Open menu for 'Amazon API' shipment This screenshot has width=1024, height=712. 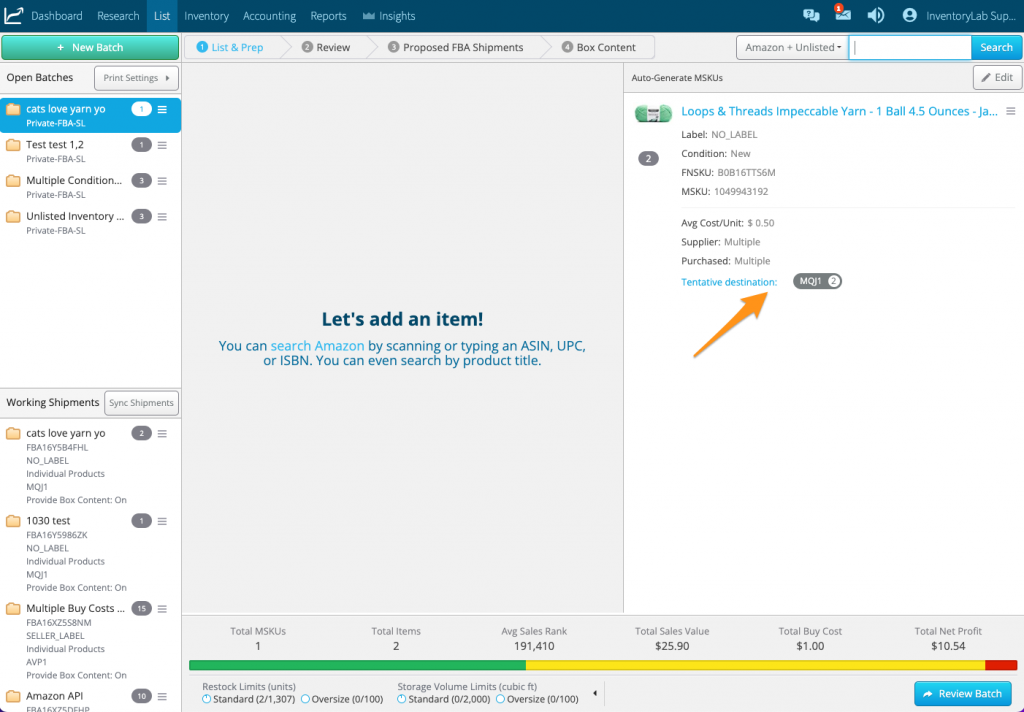162,696
